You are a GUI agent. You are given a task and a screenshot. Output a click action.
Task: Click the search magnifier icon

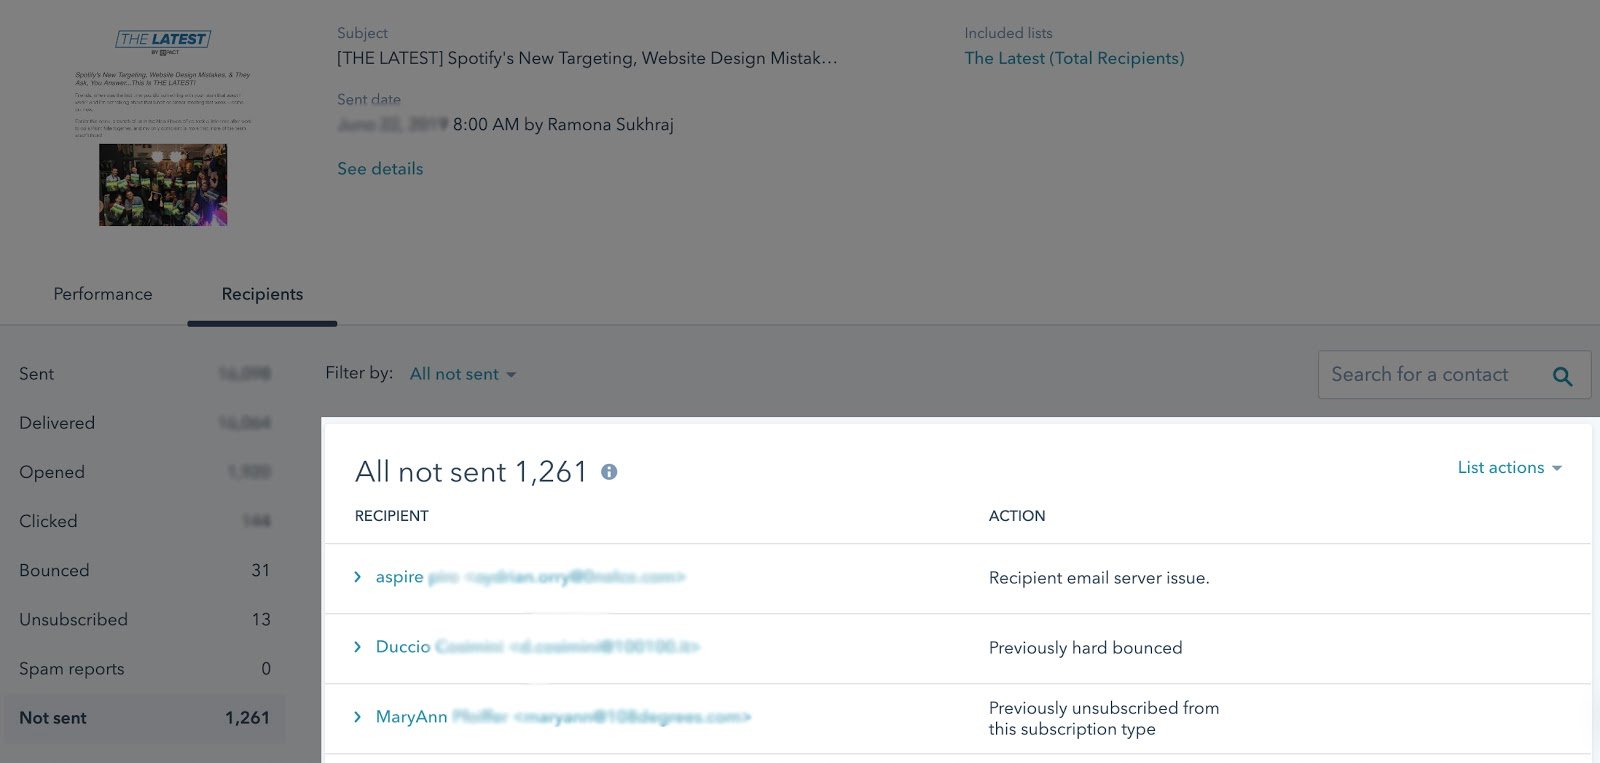tap(1562, 376)
